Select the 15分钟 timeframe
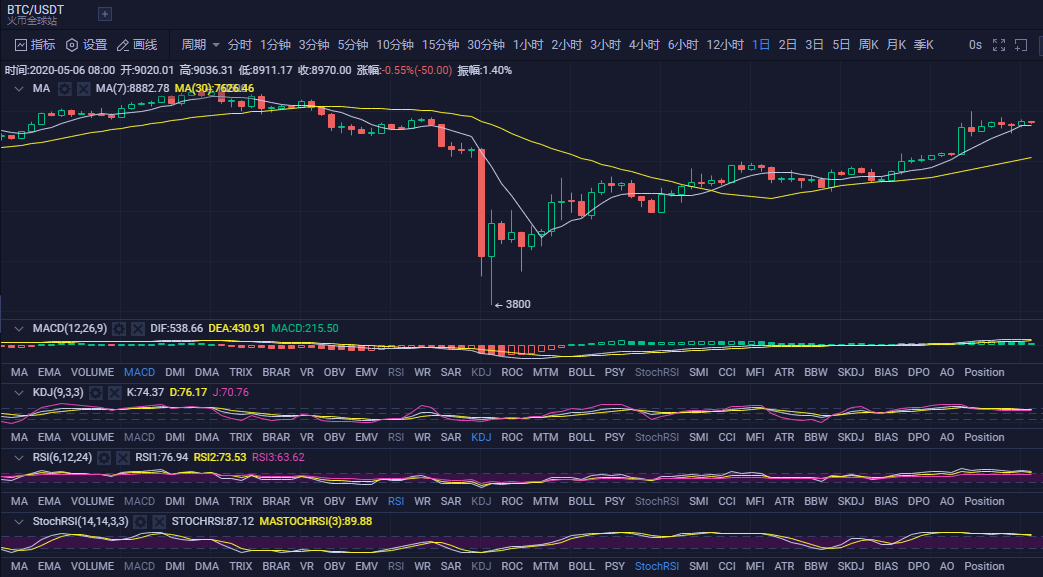 (440, 45)
